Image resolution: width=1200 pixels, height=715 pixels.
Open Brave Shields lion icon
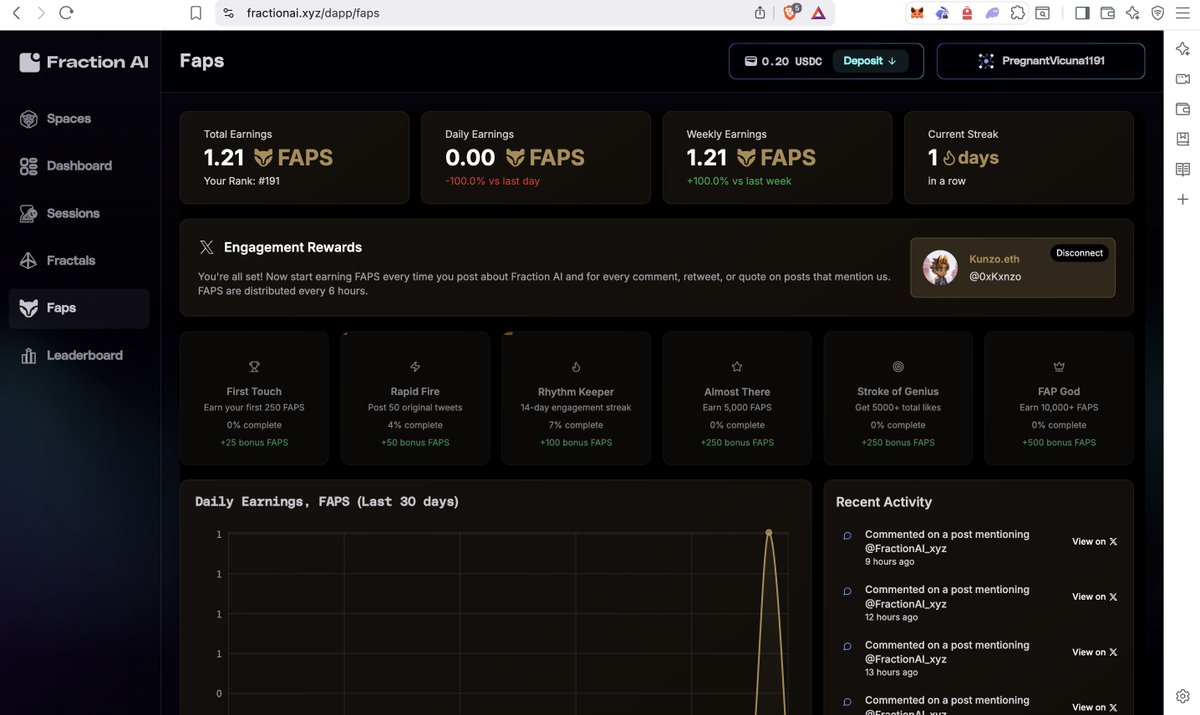(x=790, y=13)
